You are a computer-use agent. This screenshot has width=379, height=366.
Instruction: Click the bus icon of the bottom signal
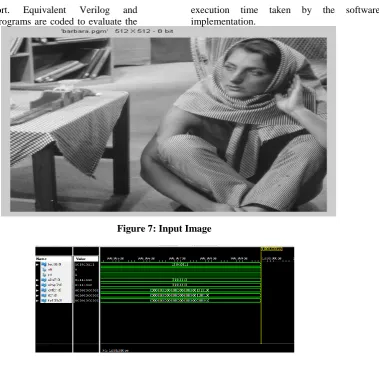[x=44, y=301]
